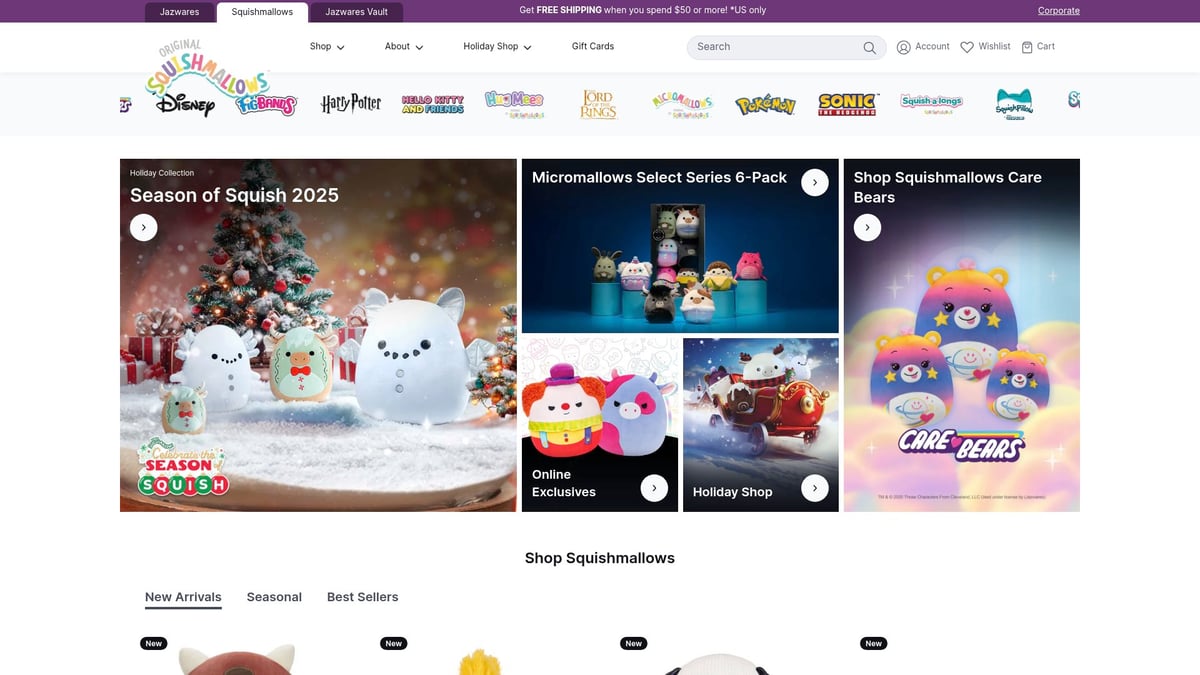Open the shopping Cart icon

click(x=1027, y=47)
